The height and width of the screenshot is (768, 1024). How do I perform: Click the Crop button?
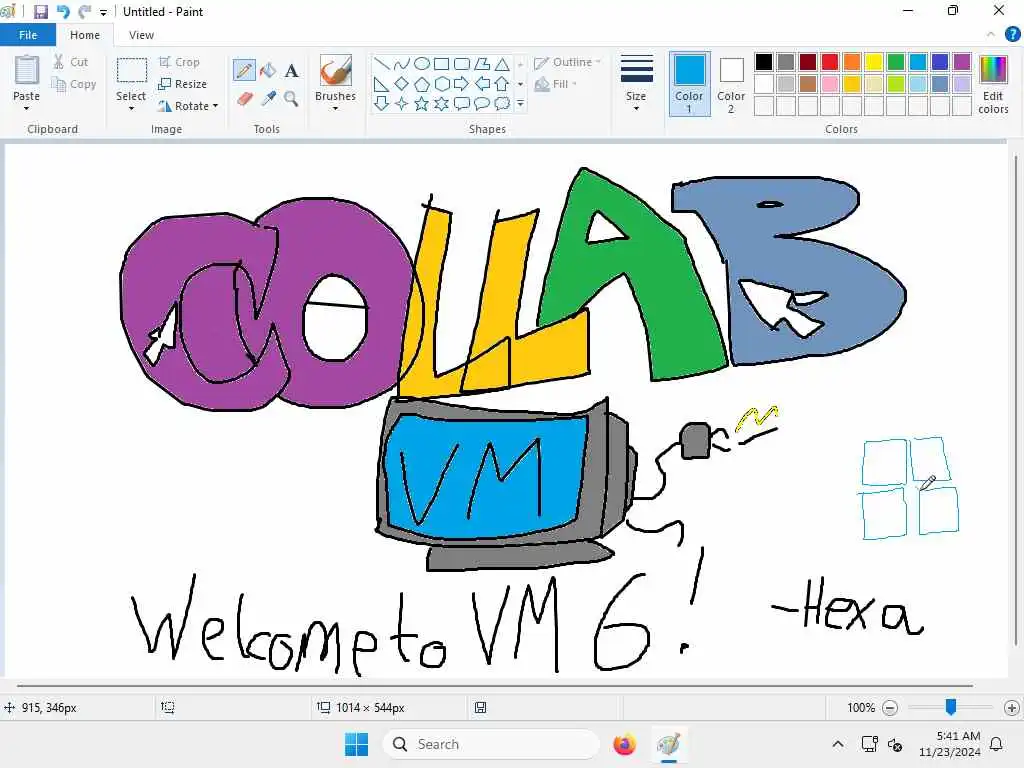click(x=178, y=62)
